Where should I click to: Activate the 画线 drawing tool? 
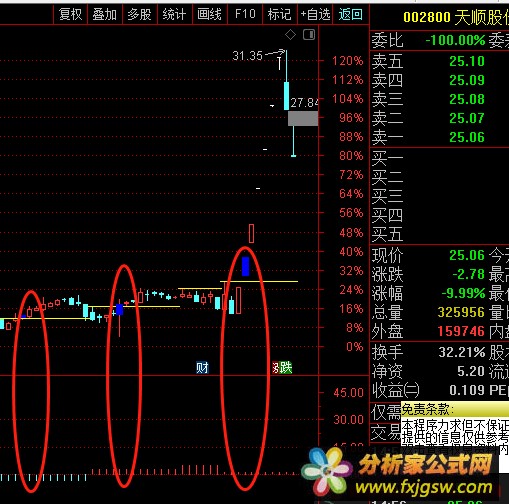(x=209, y=14)
